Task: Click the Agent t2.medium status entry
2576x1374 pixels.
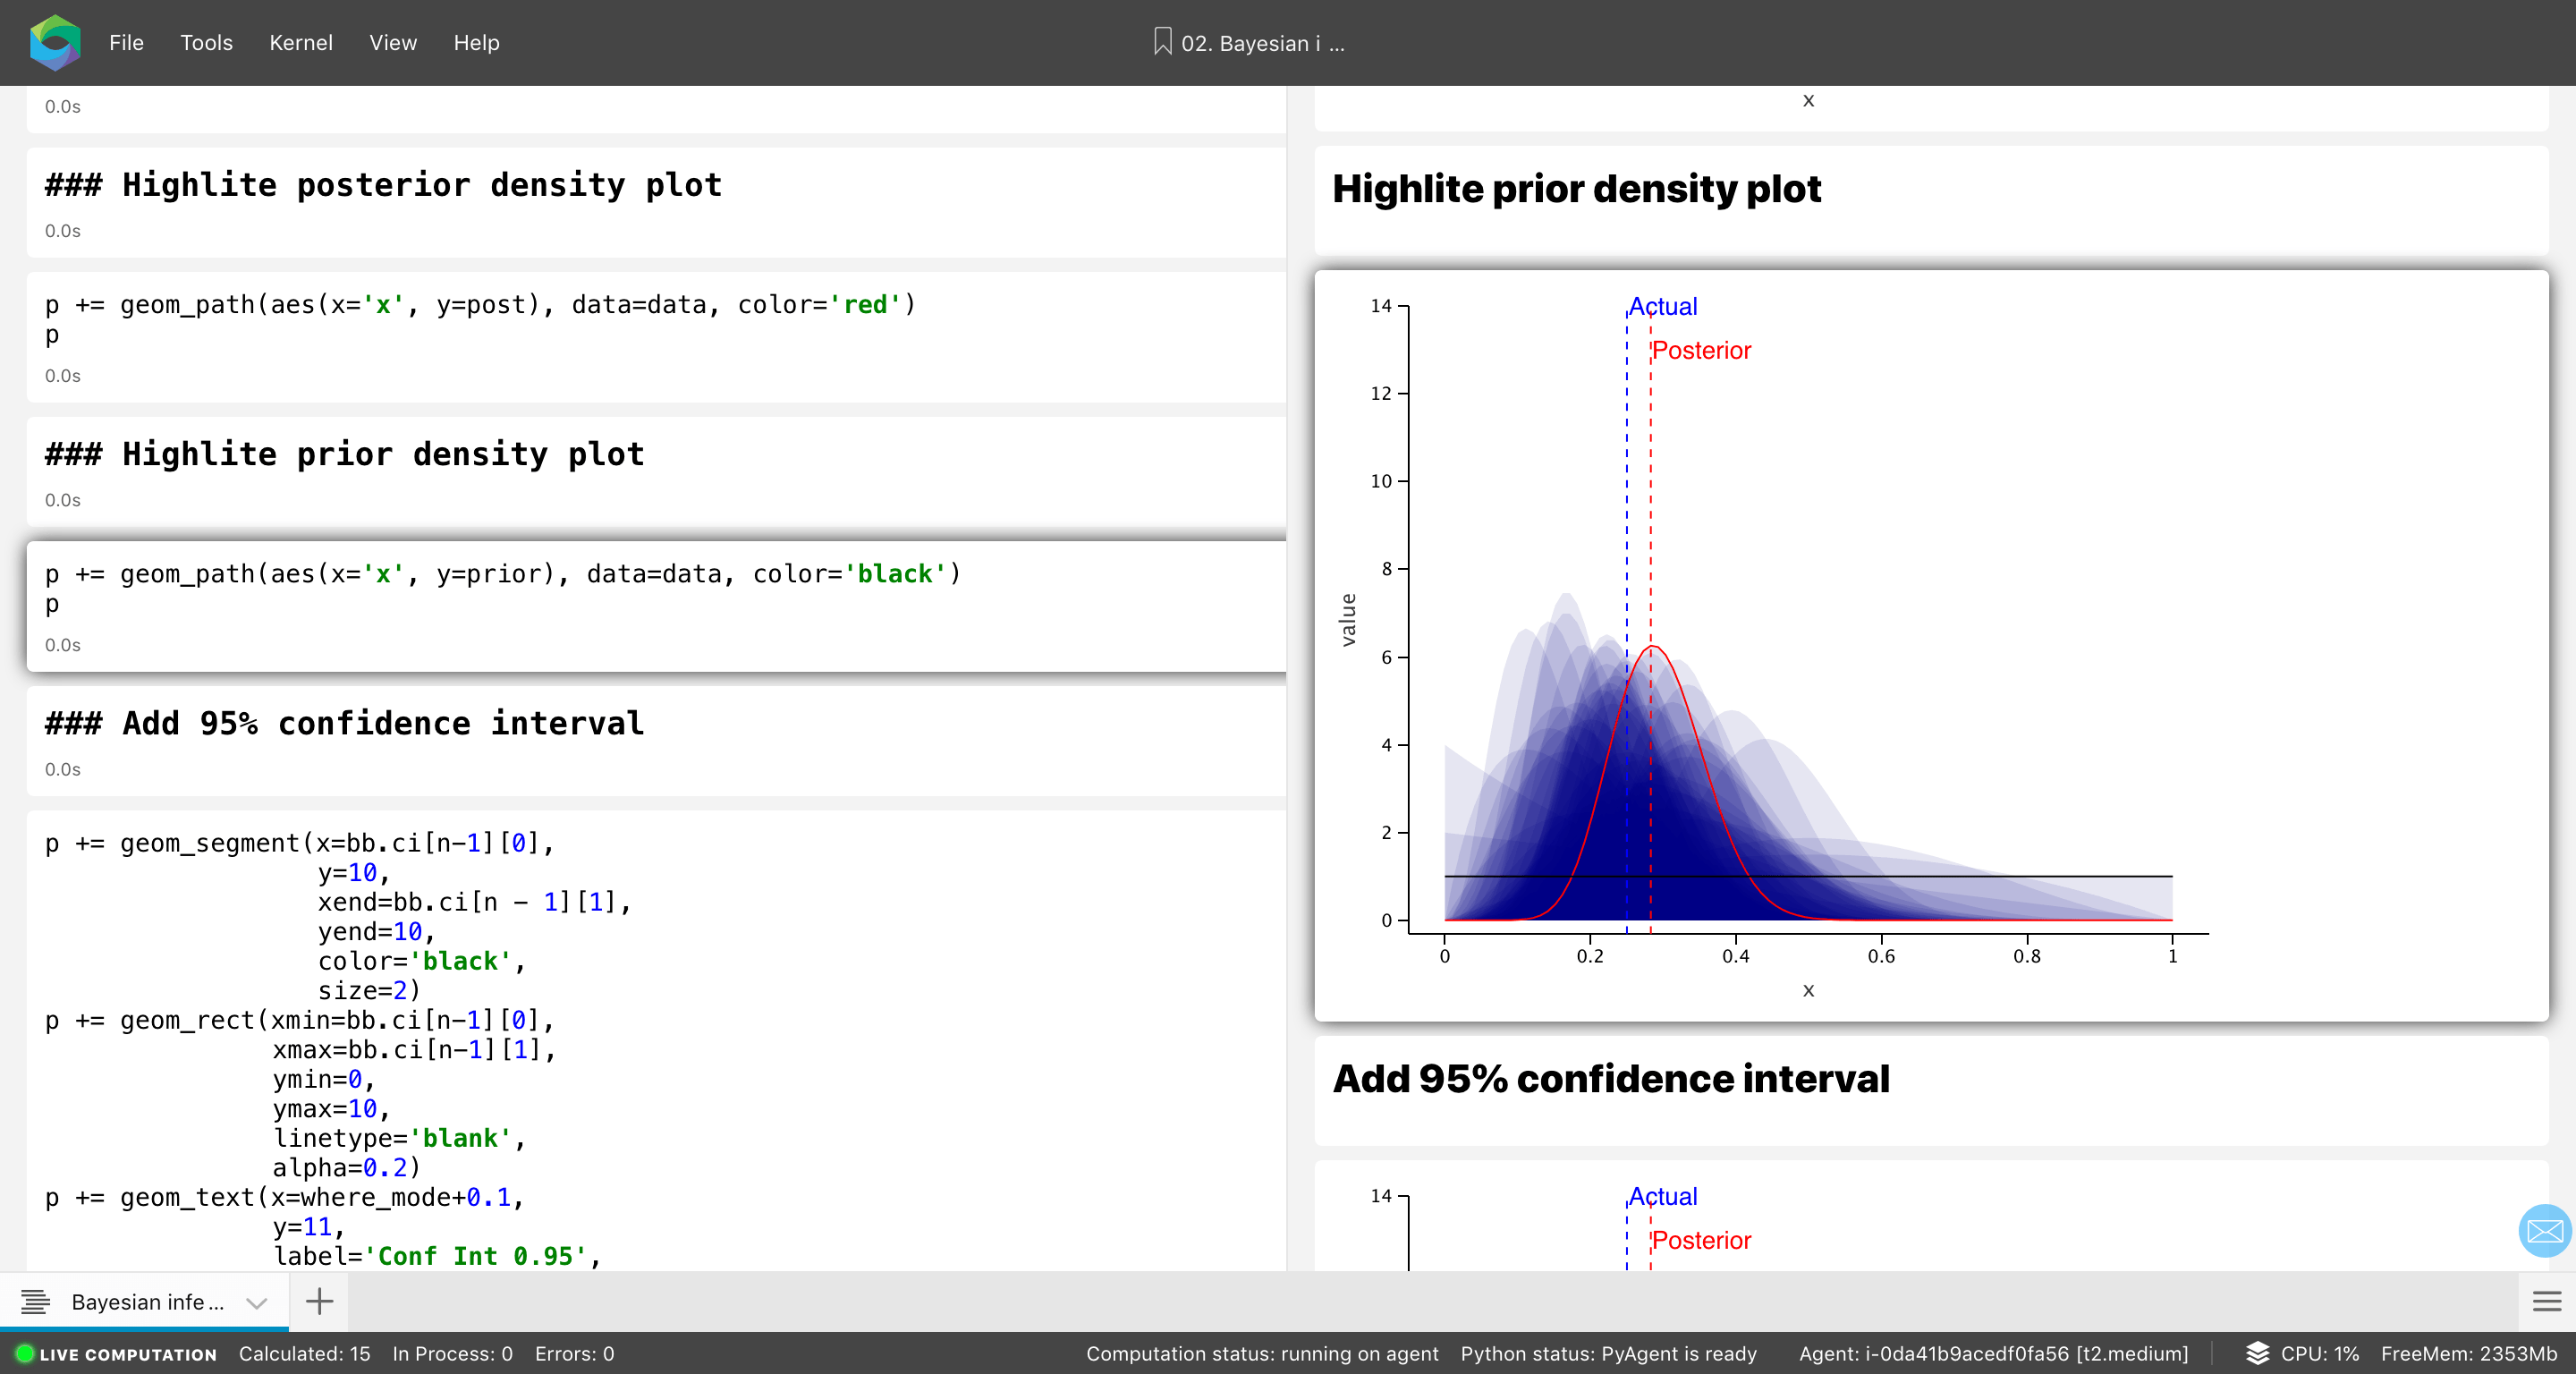Action: click(x=1993, y=1354)
